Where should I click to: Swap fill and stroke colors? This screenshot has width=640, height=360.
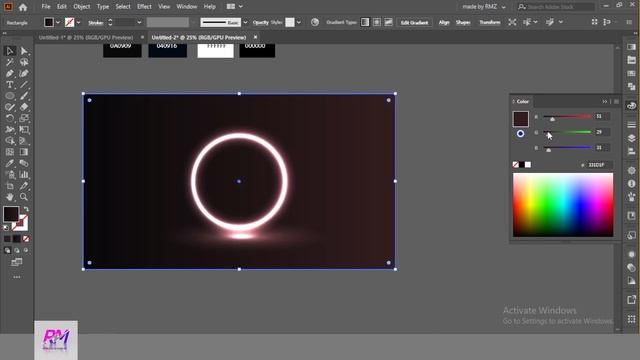[x=26, y=209]
